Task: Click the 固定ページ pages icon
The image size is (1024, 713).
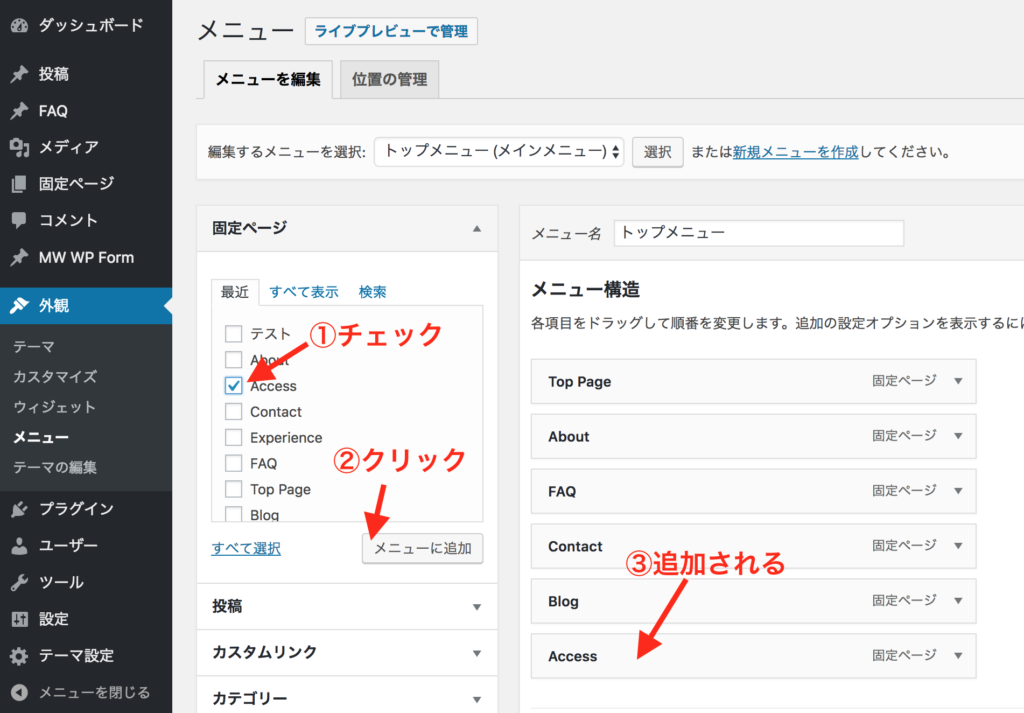Action: pyautogui.click(x=19, y=184)
